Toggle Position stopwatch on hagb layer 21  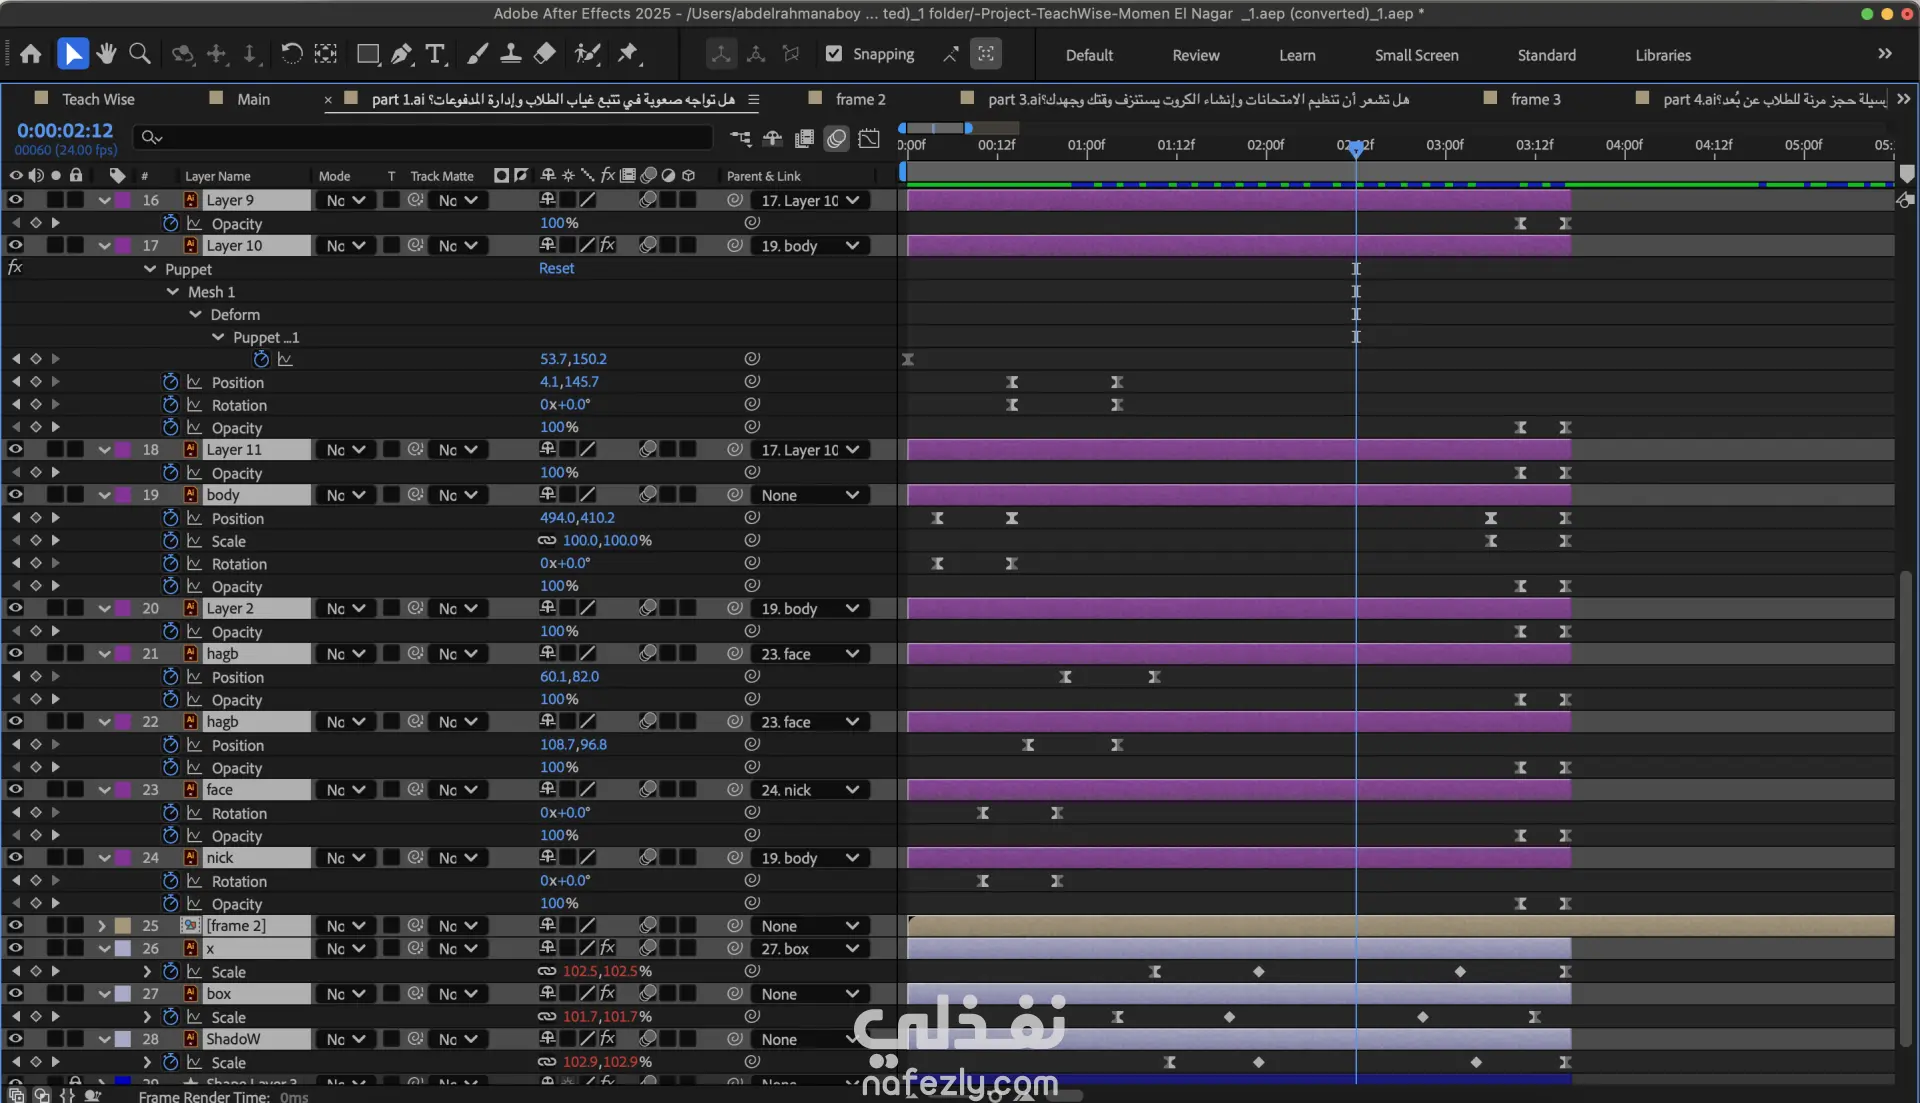pyautogui.click(x=170, y=677)
